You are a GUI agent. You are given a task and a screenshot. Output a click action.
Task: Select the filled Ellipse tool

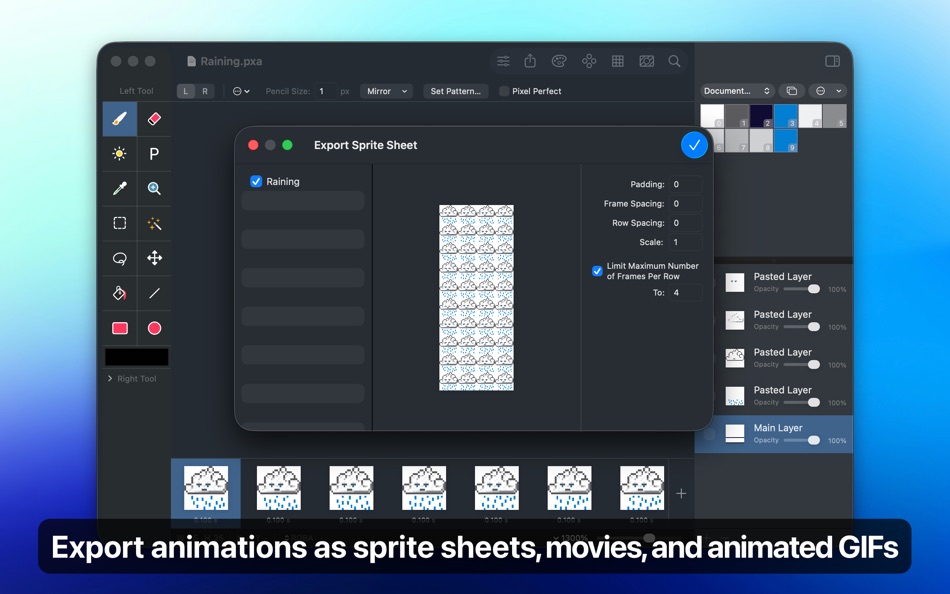click(153, 328)
